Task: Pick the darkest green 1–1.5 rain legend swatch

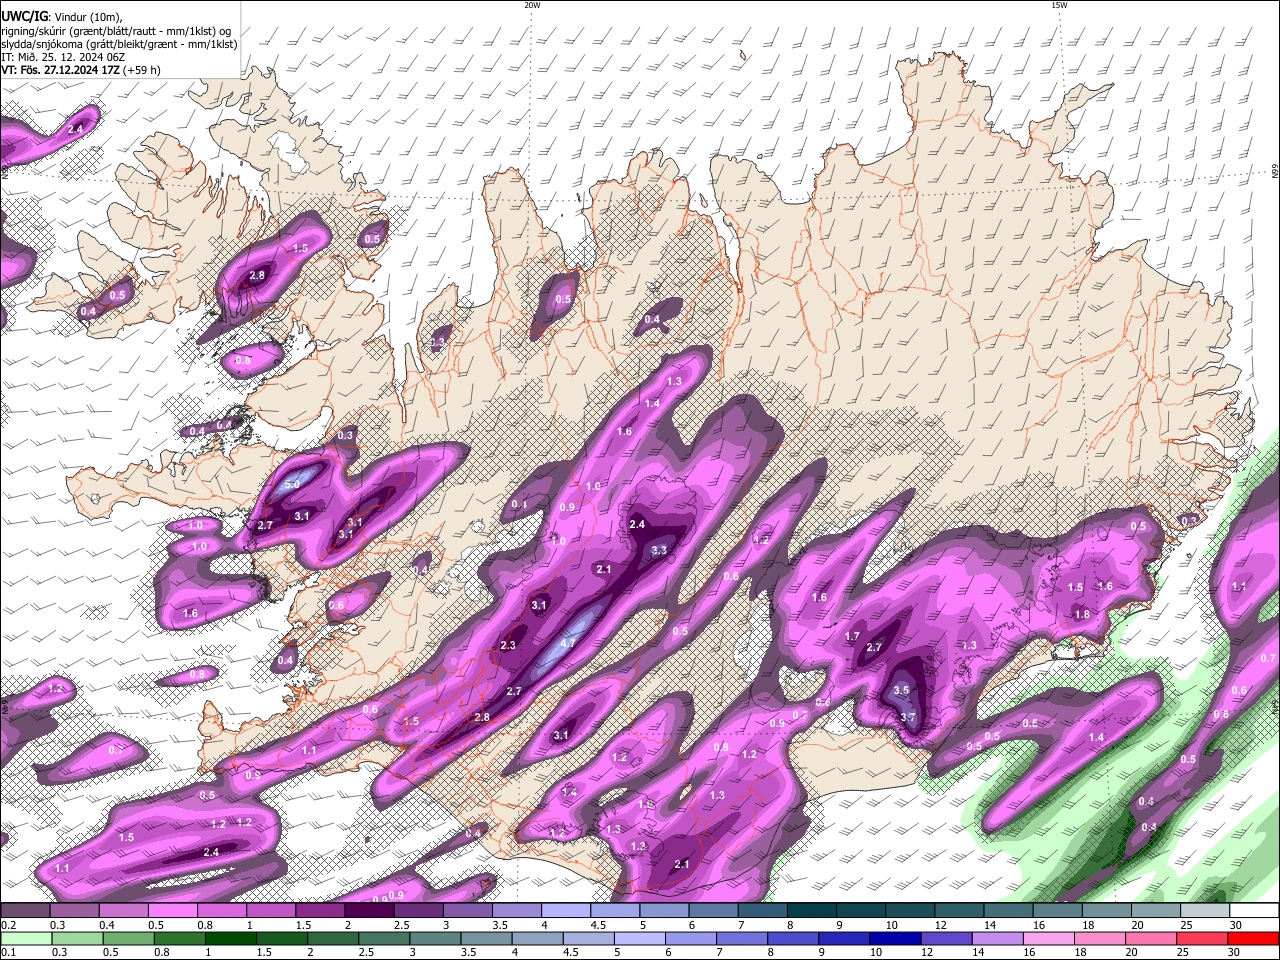Action: pyautogui.click(x=229, y=938)
